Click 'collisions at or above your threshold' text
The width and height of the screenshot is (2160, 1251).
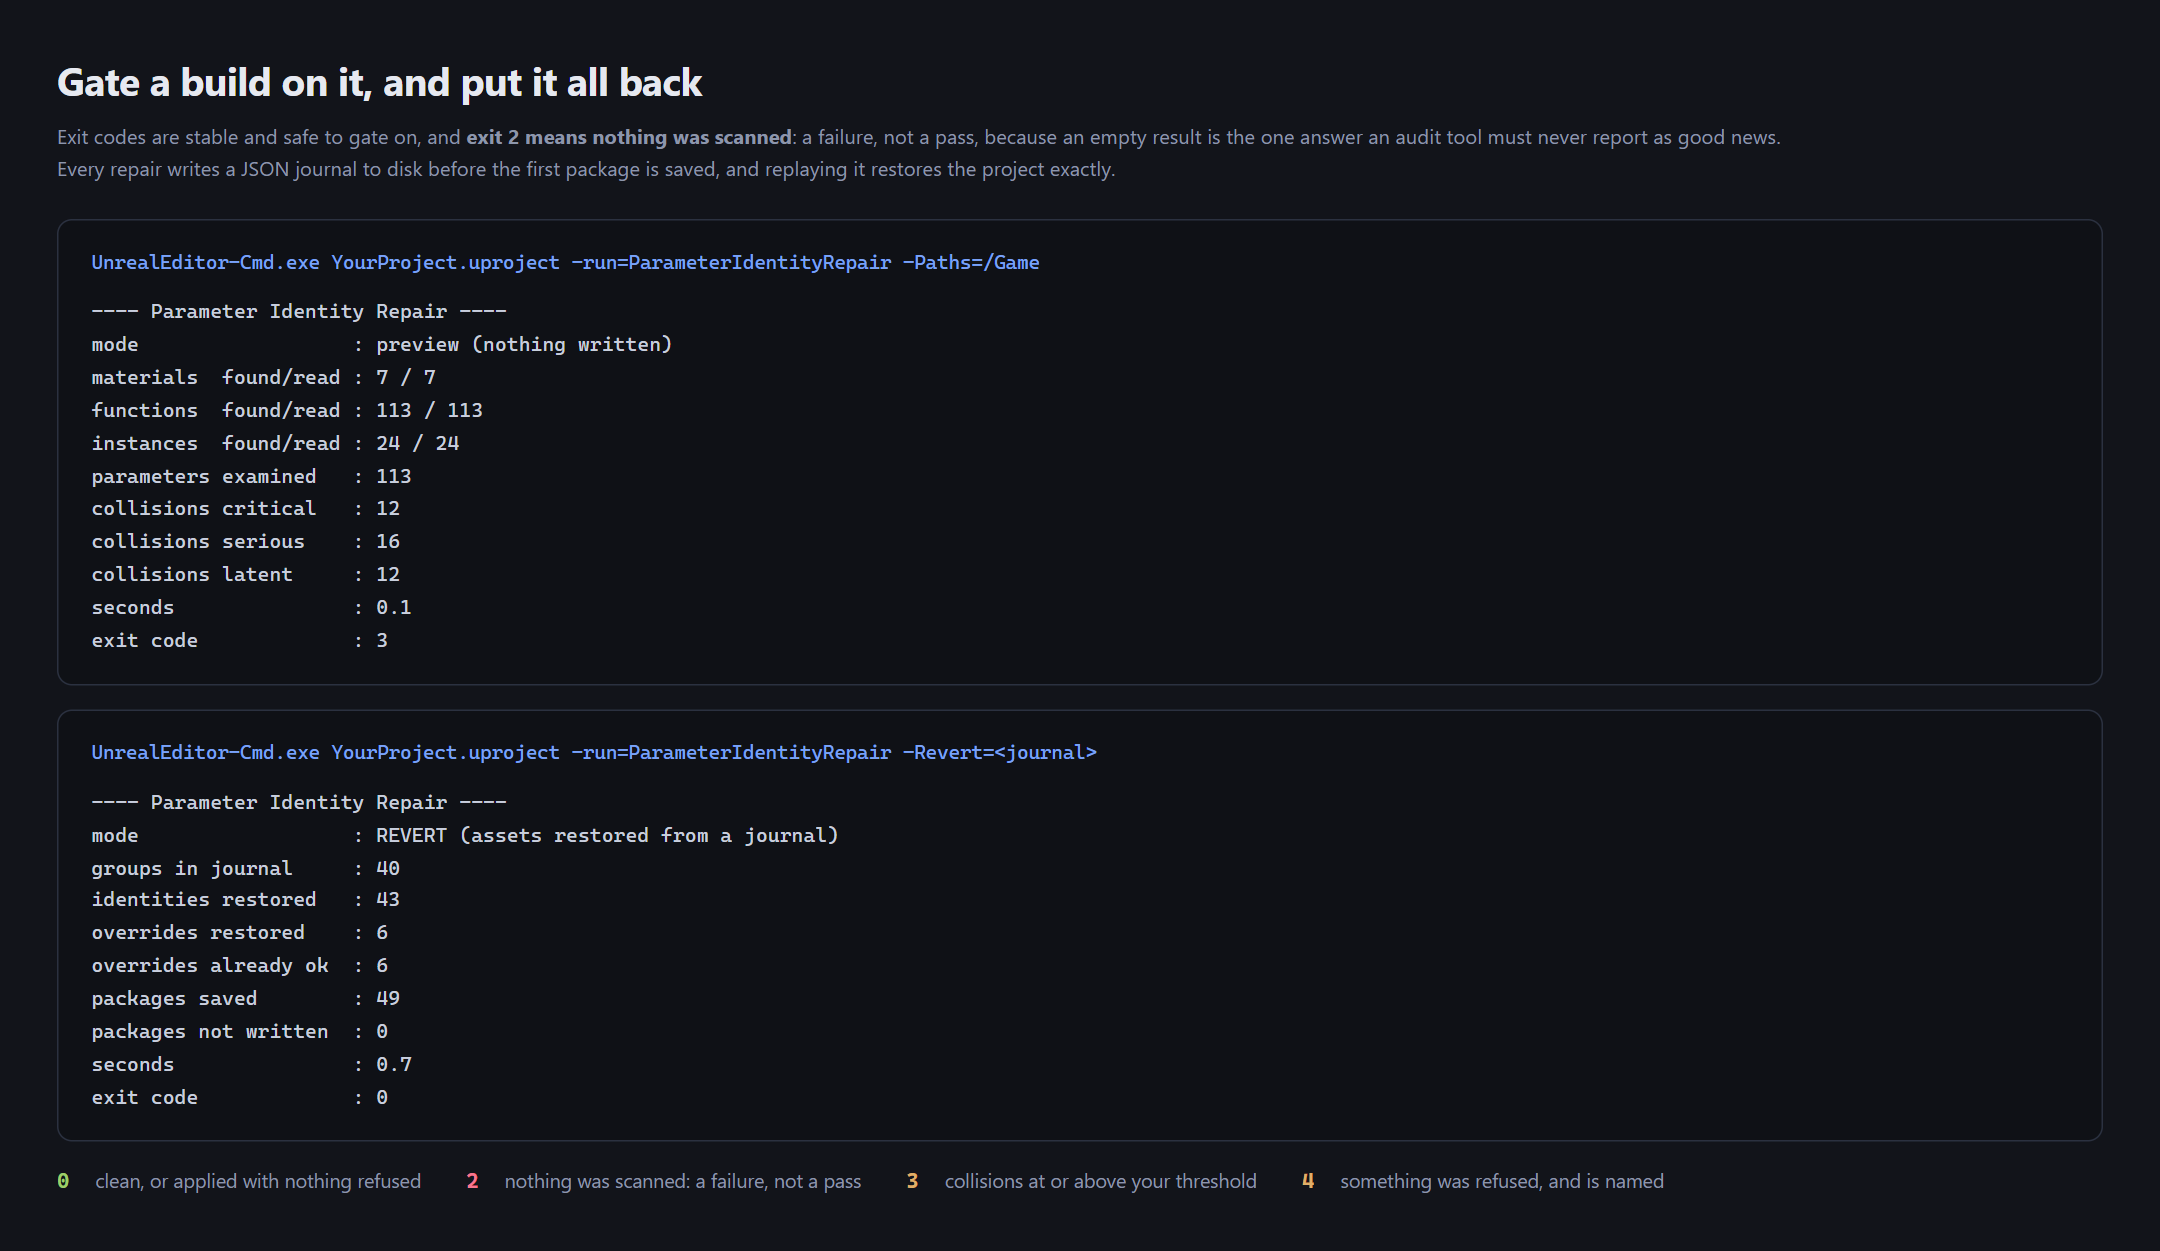click(x=1101, y=1181)
